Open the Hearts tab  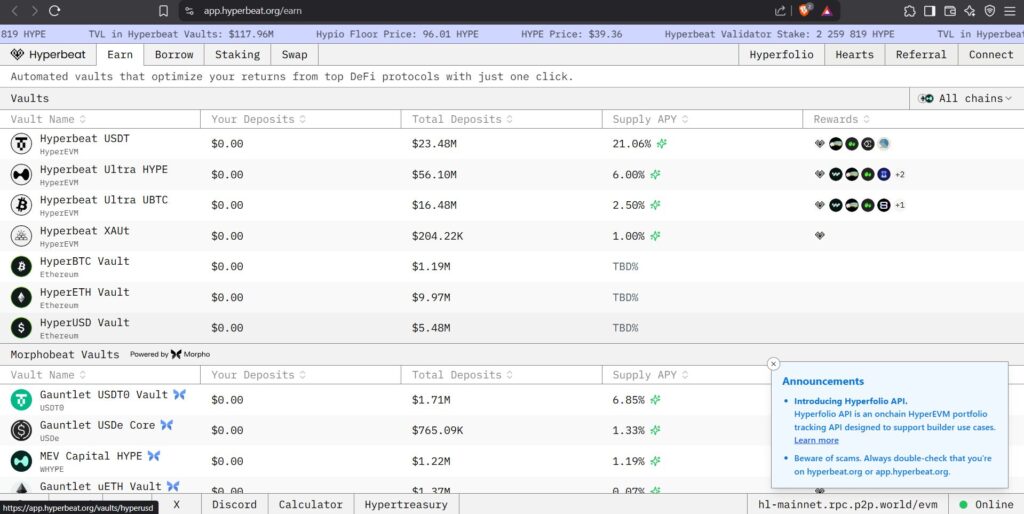click(x=854, y=55)
